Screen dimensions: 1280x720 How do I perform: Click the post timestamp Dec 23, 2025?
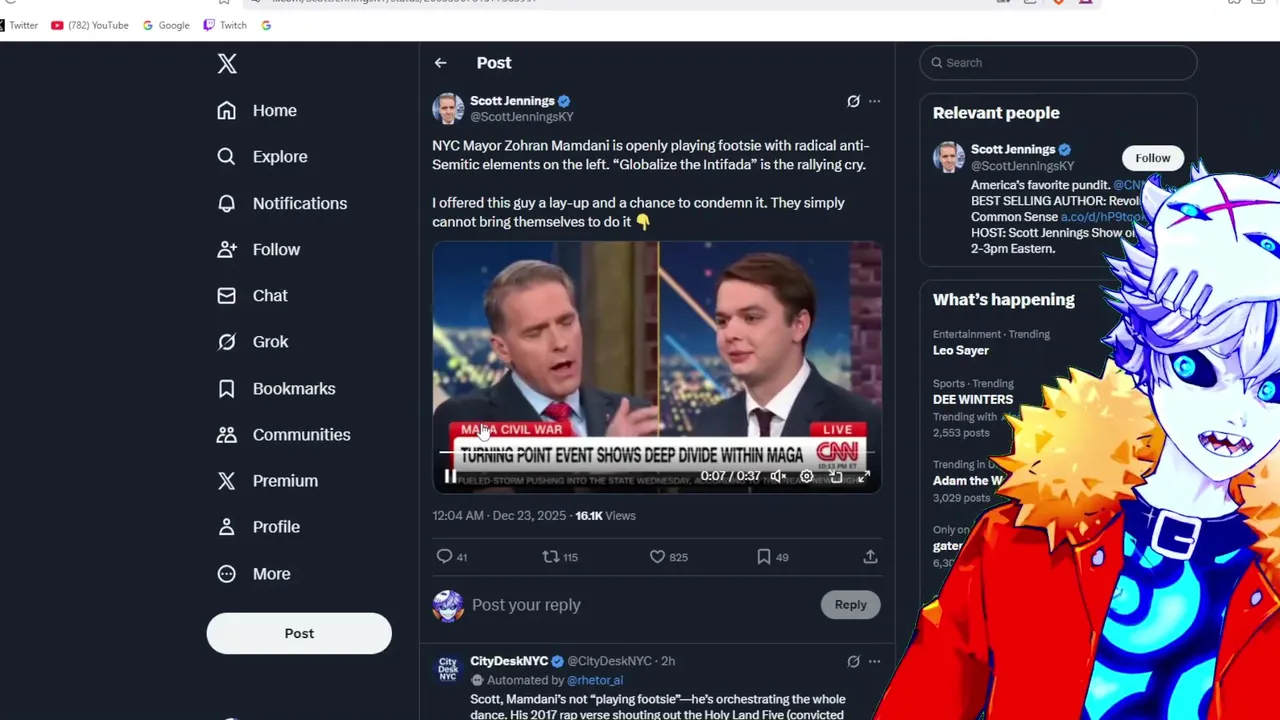pos(499,516)
